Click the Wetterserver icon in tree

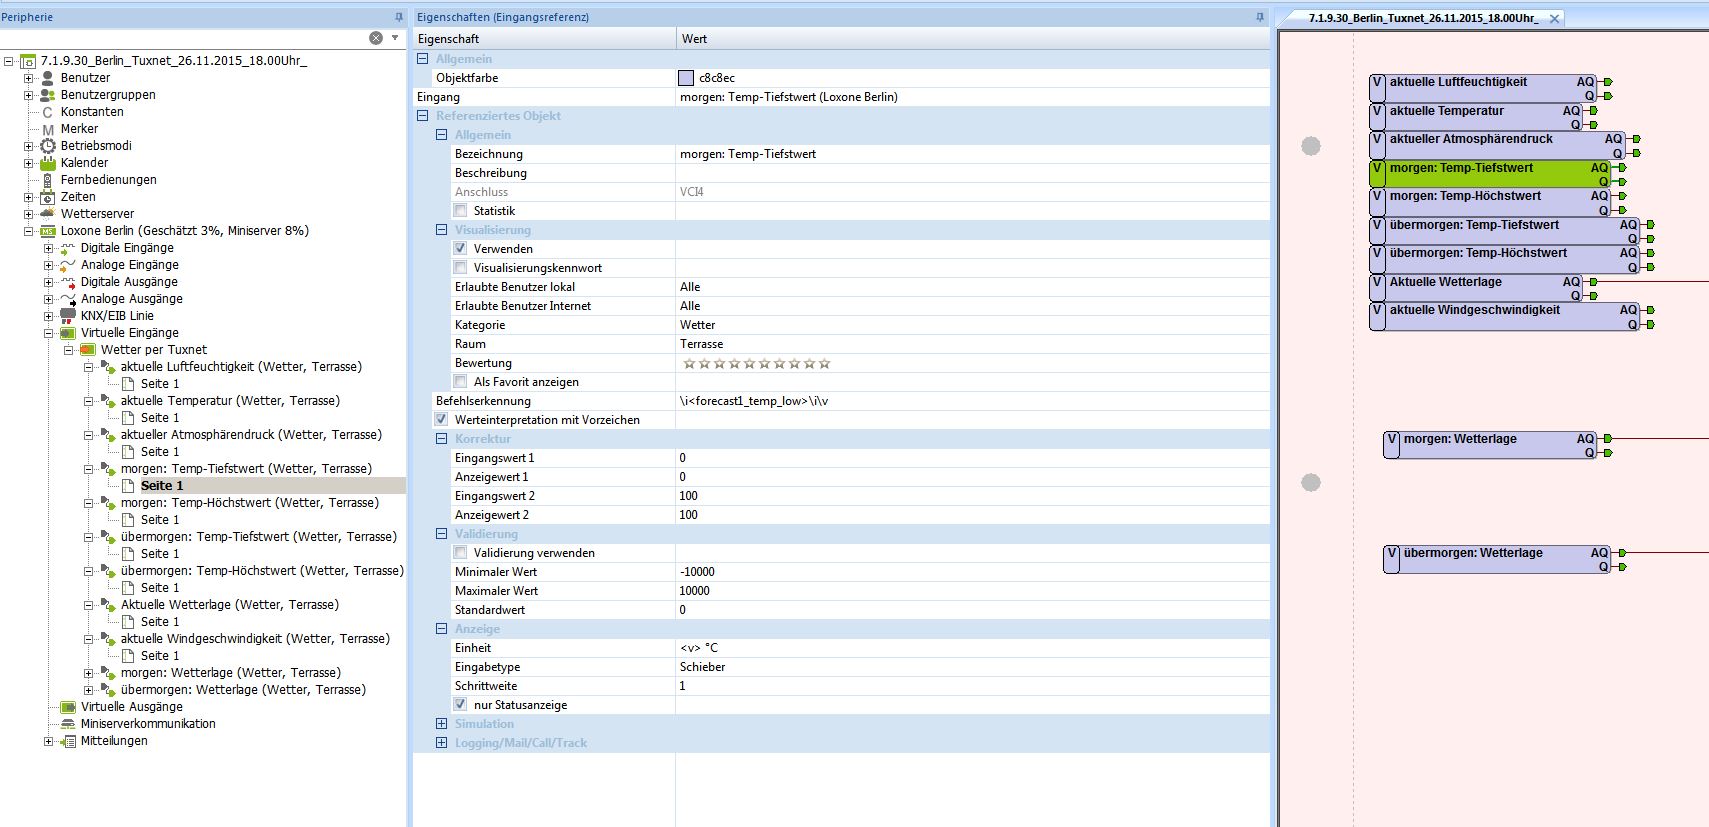(47, 214)
